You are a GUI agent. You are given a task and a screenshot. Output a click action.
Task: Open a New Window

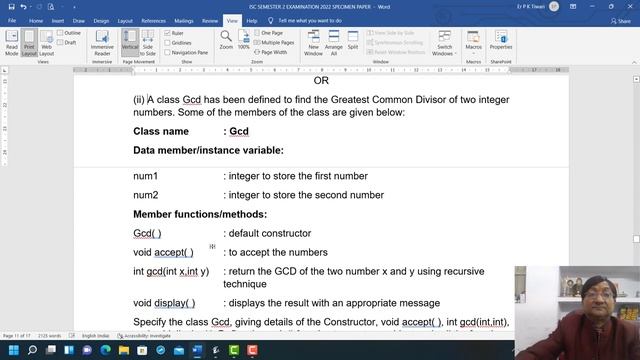pos(313,42)
